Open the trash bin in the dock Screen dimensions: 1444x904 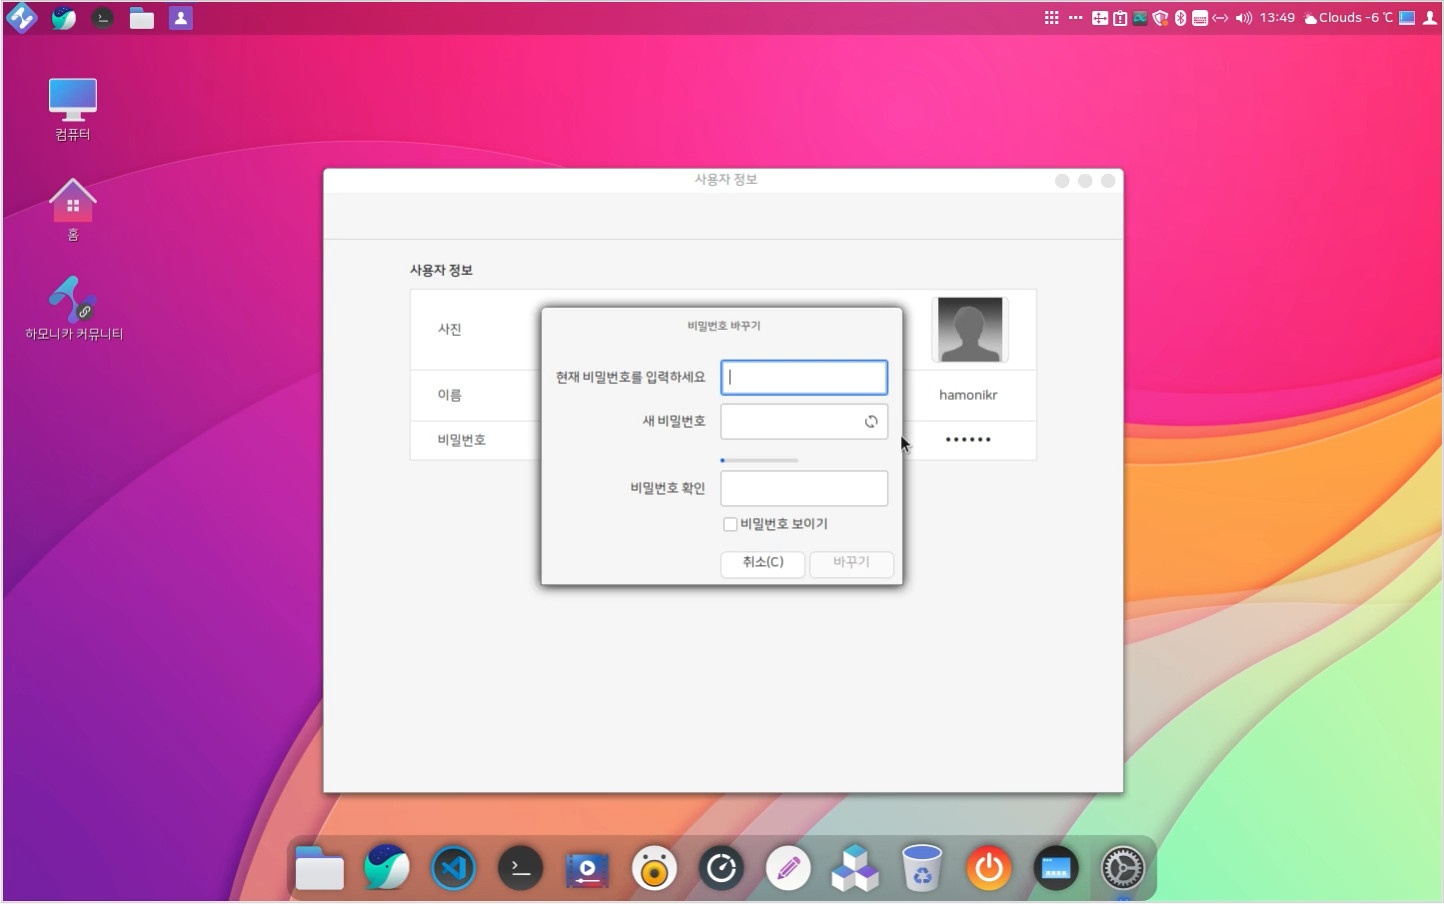click(921, 869)
